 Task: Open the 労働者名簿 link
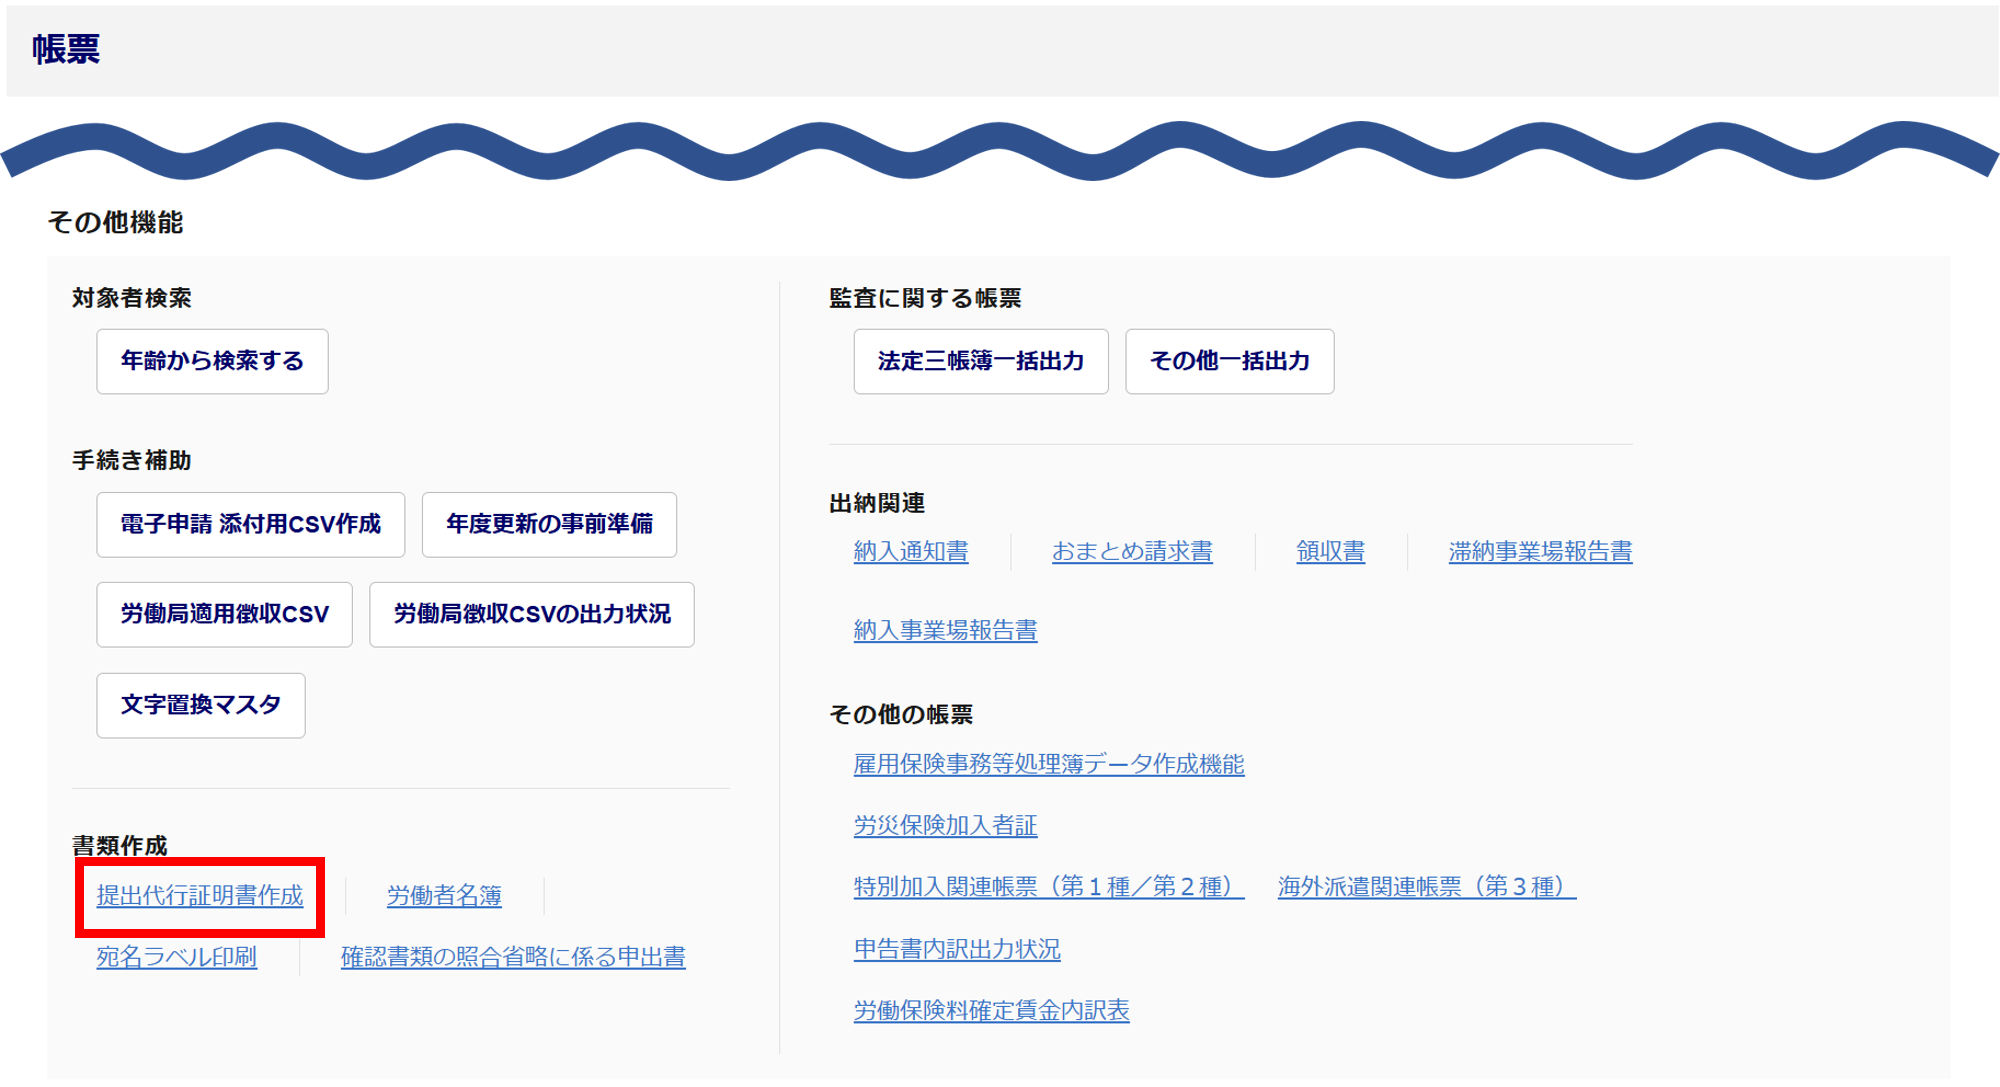pos(444,895)
